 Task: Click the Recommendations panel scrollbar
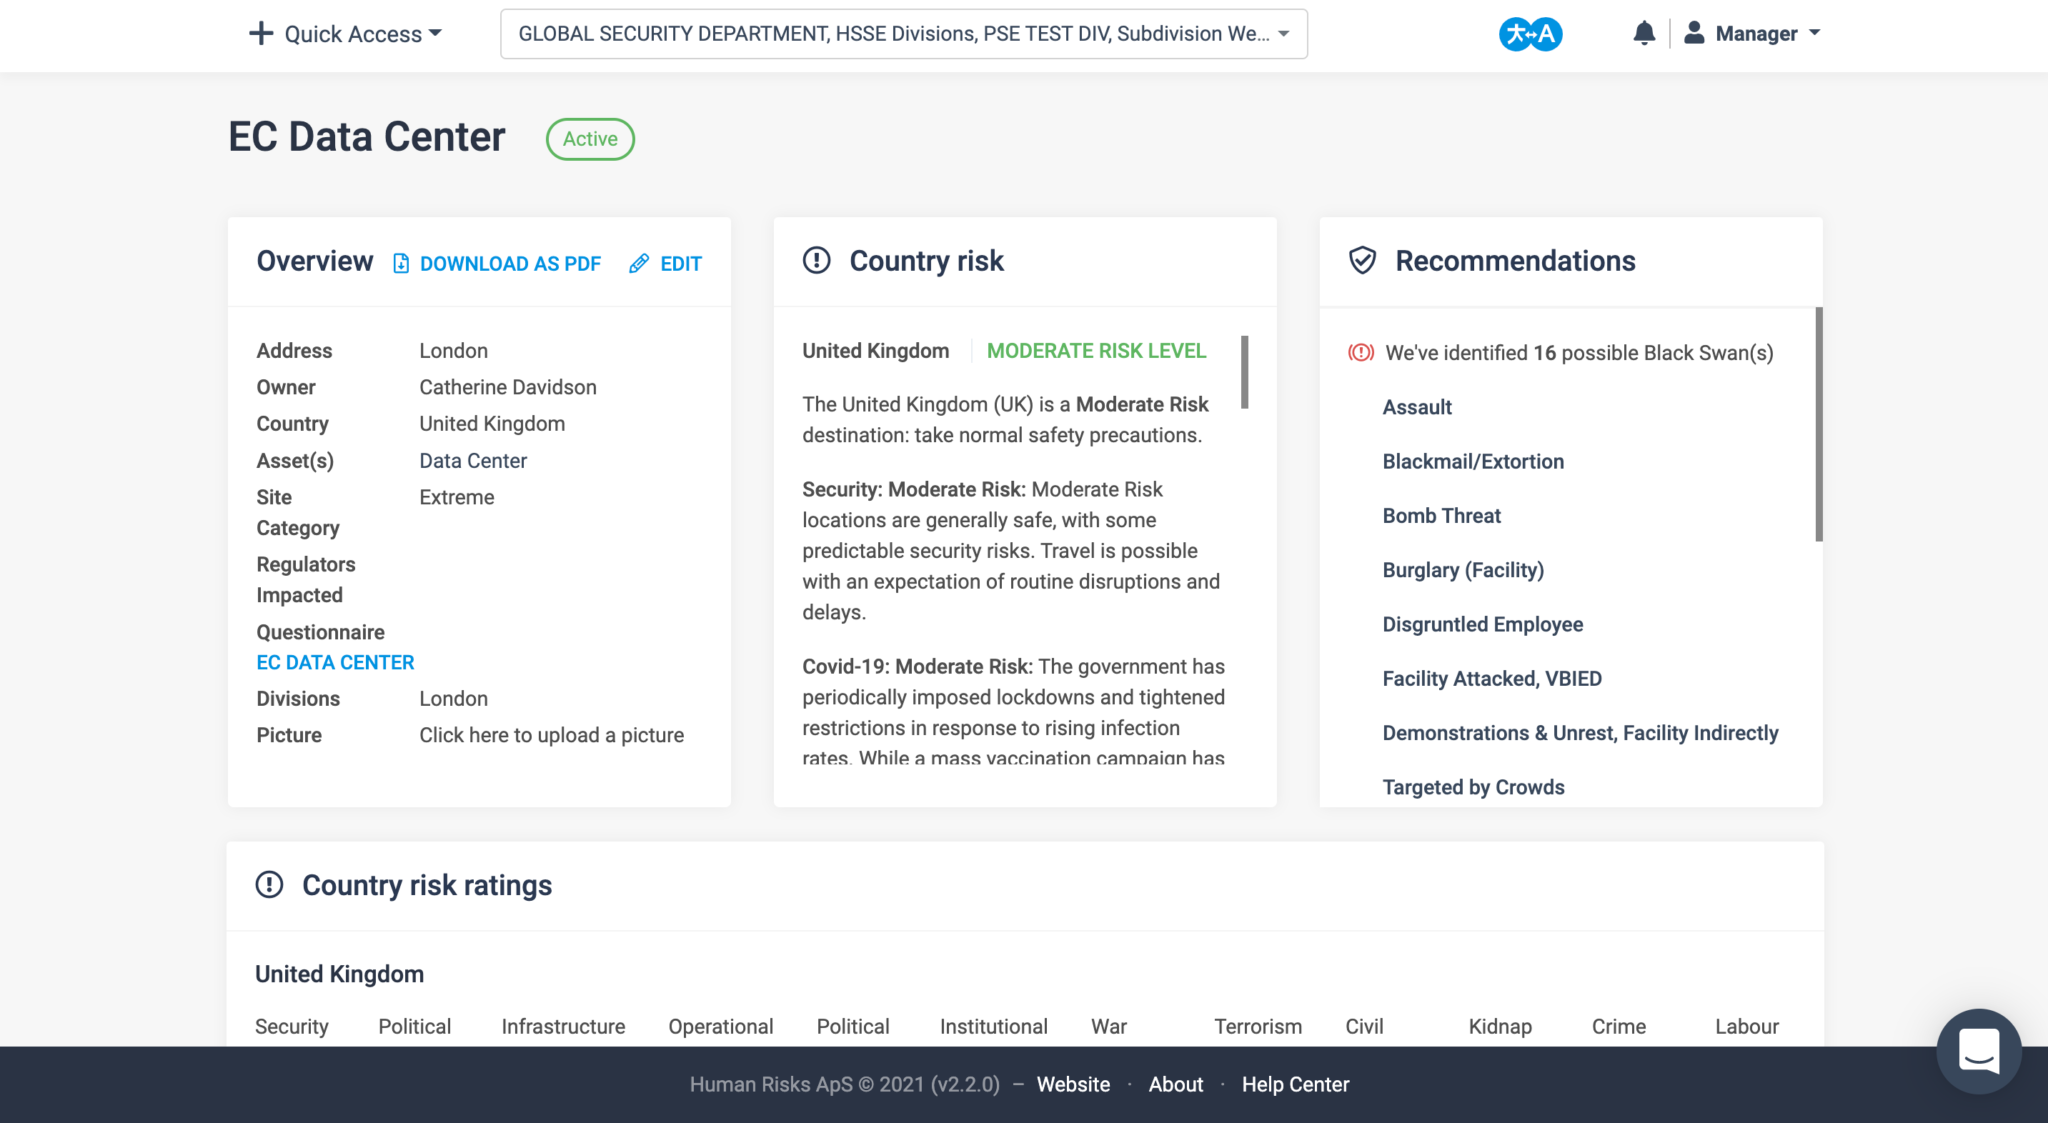point(1818,425)
